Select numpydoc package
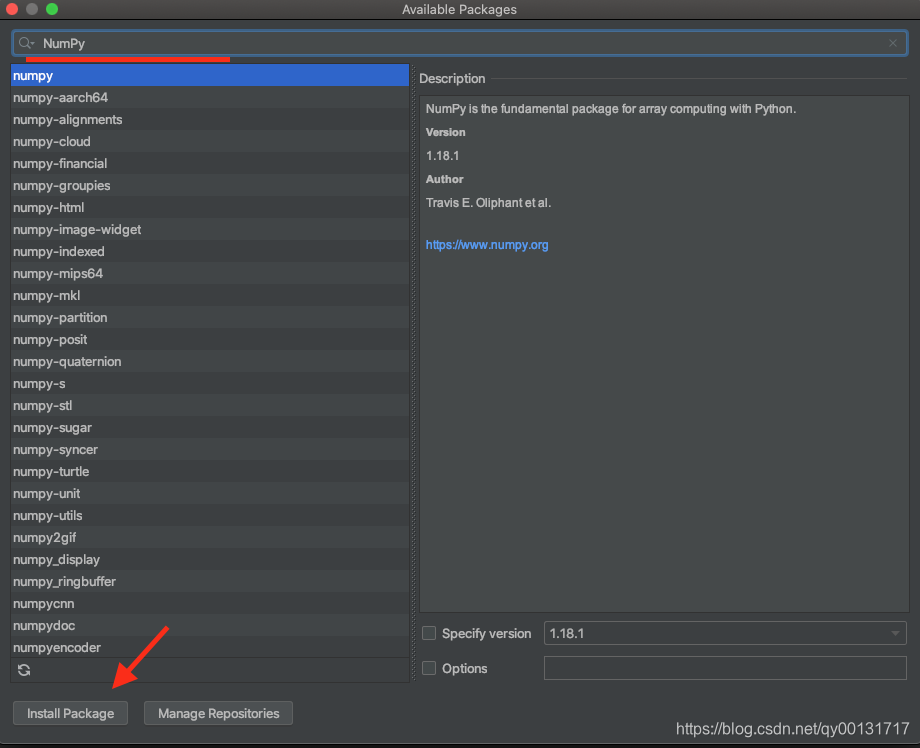Image resolution: width=920 pixels, height=748 pixels. (209, 625)
